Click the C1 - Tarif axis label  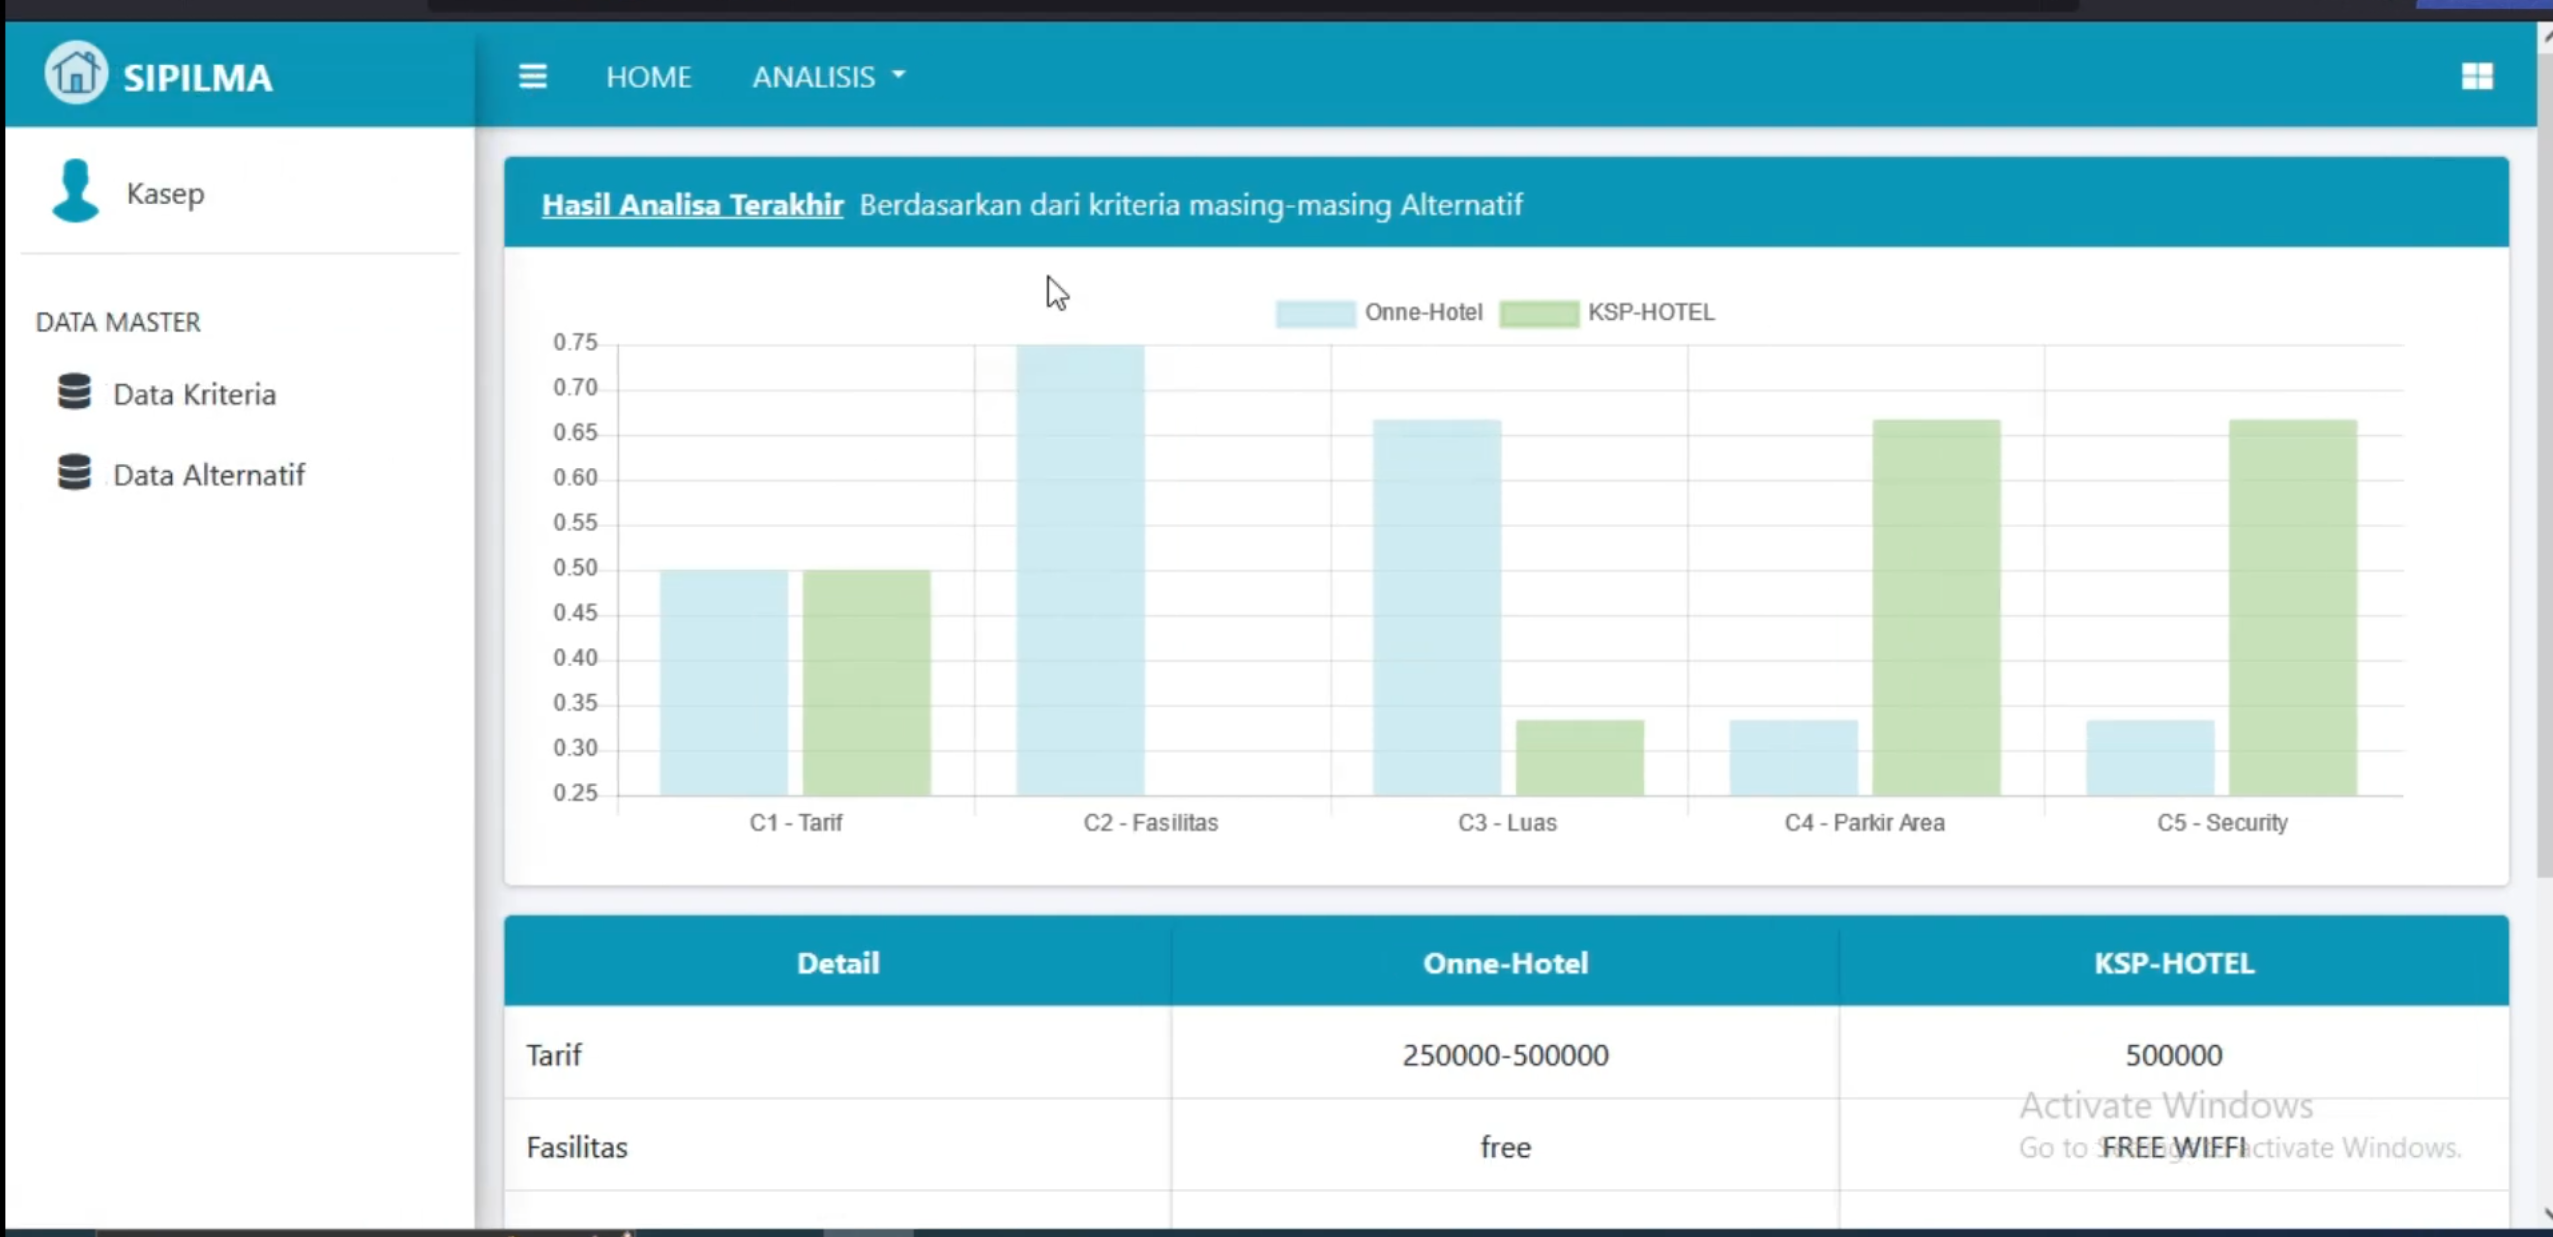[x=796, y=823]
